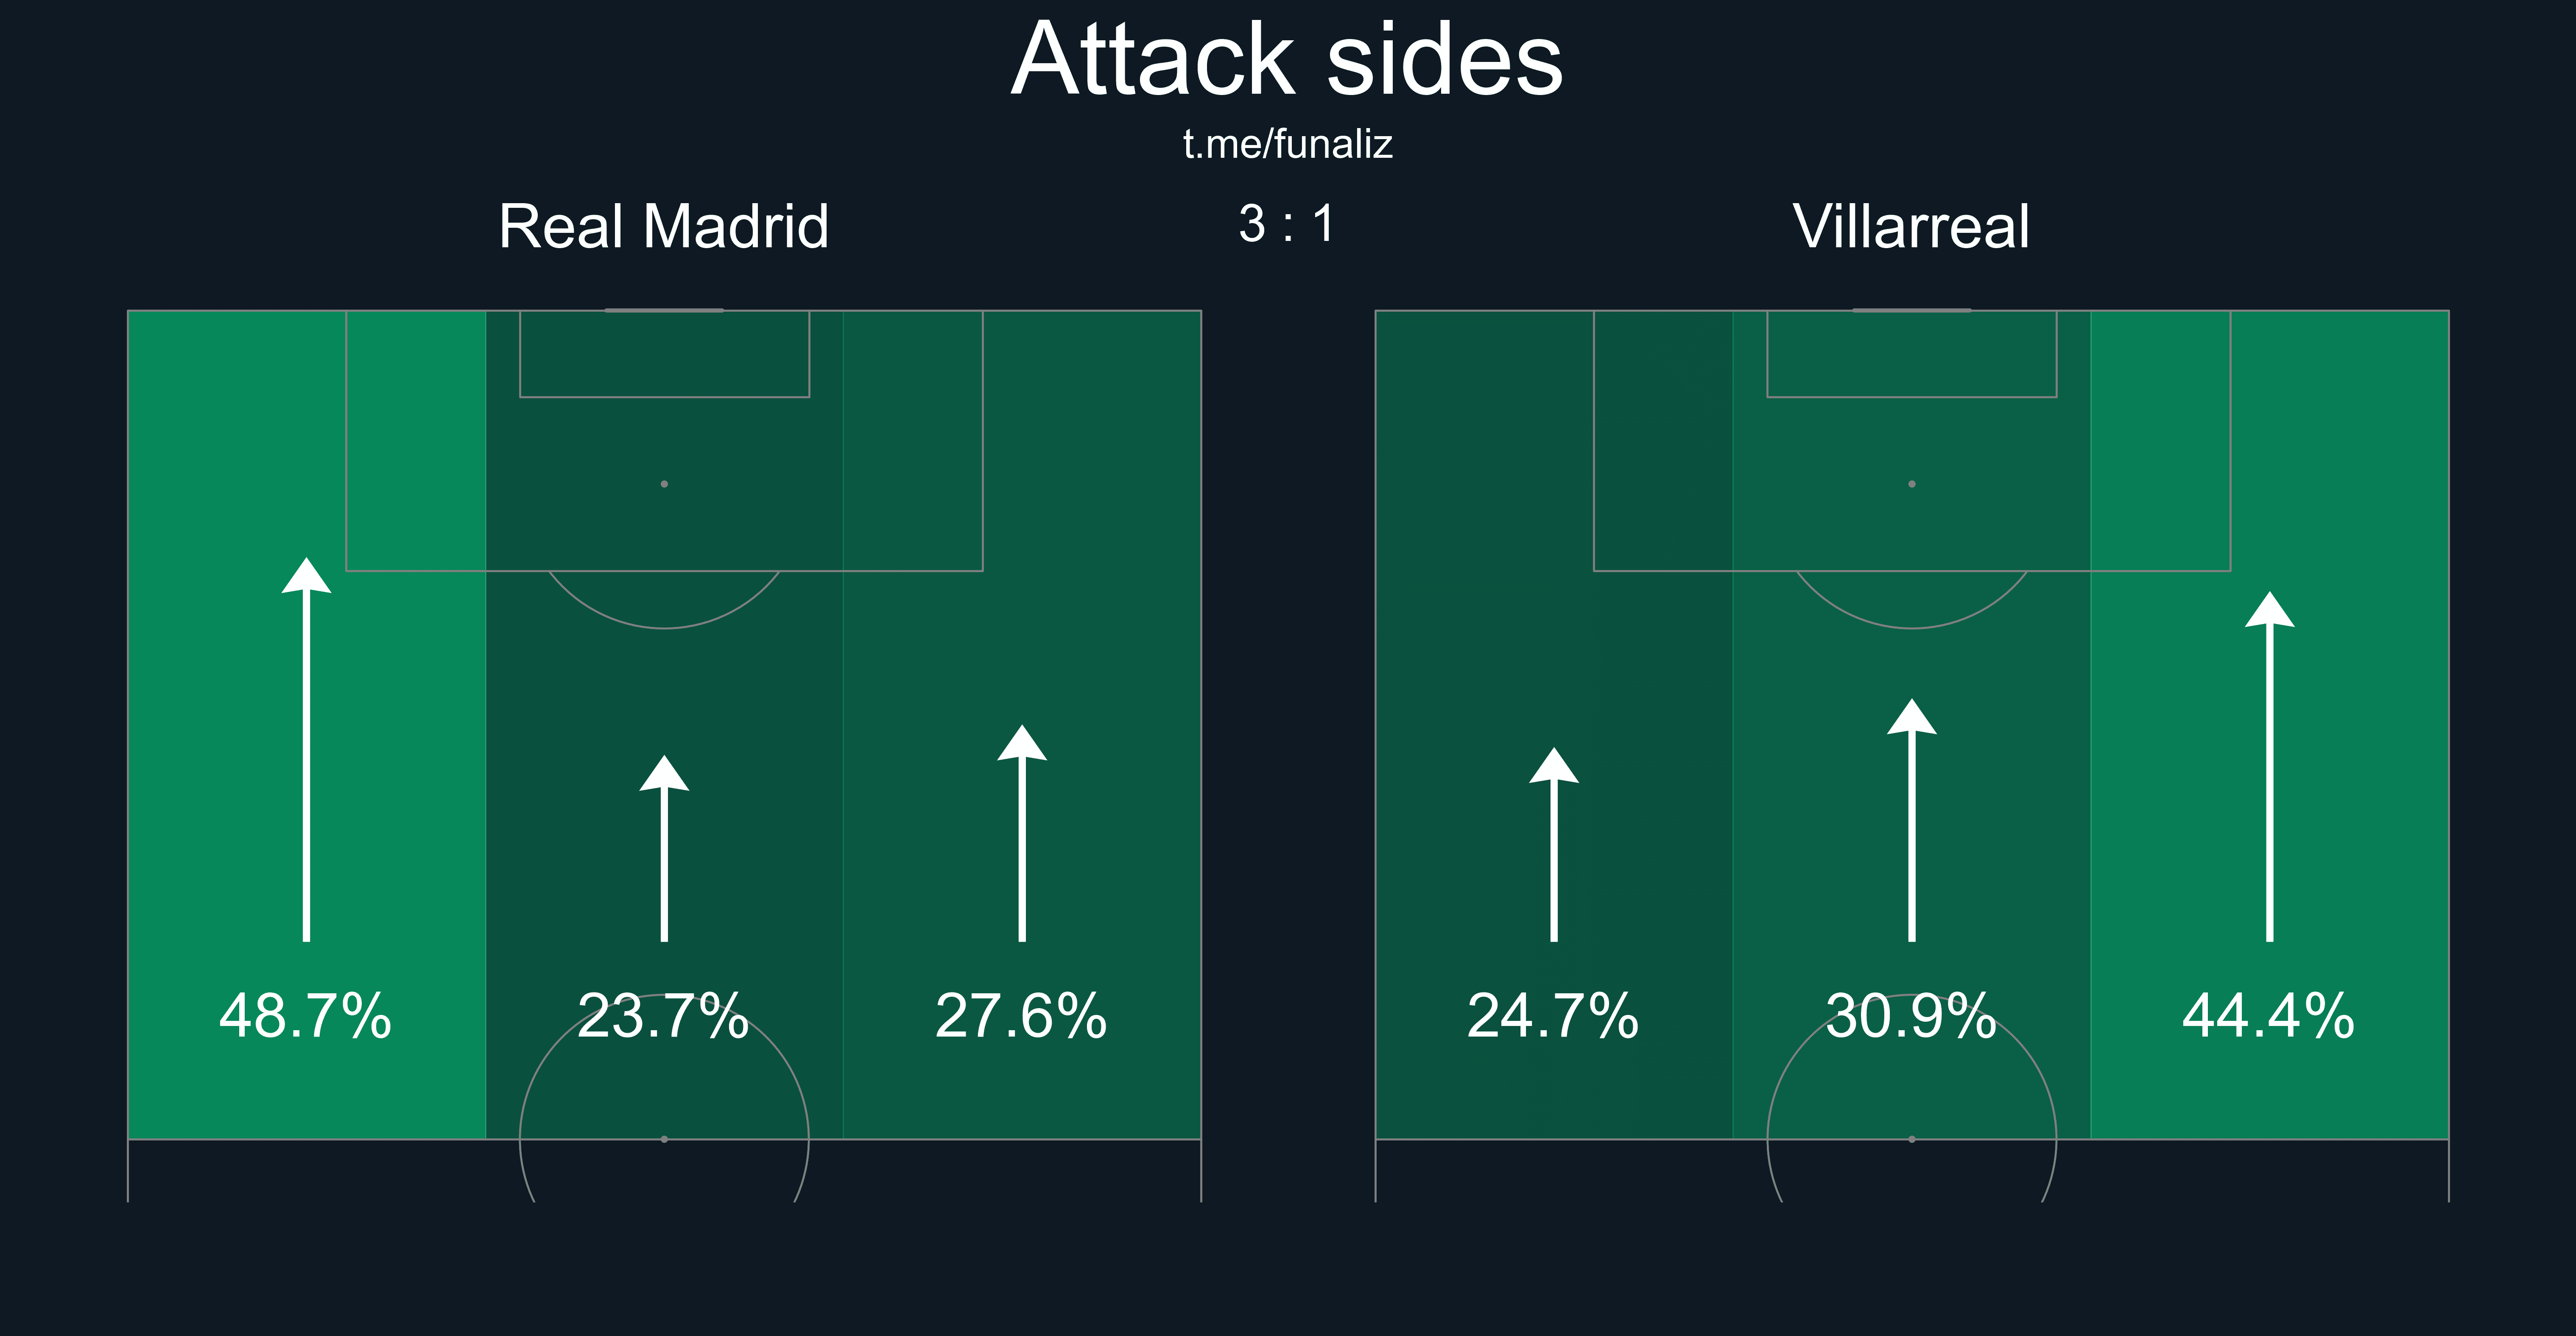Screen dimensions: 2576x1336
Task: Click the penalty spot on Villarreal's pitch
Action: 1912,484
